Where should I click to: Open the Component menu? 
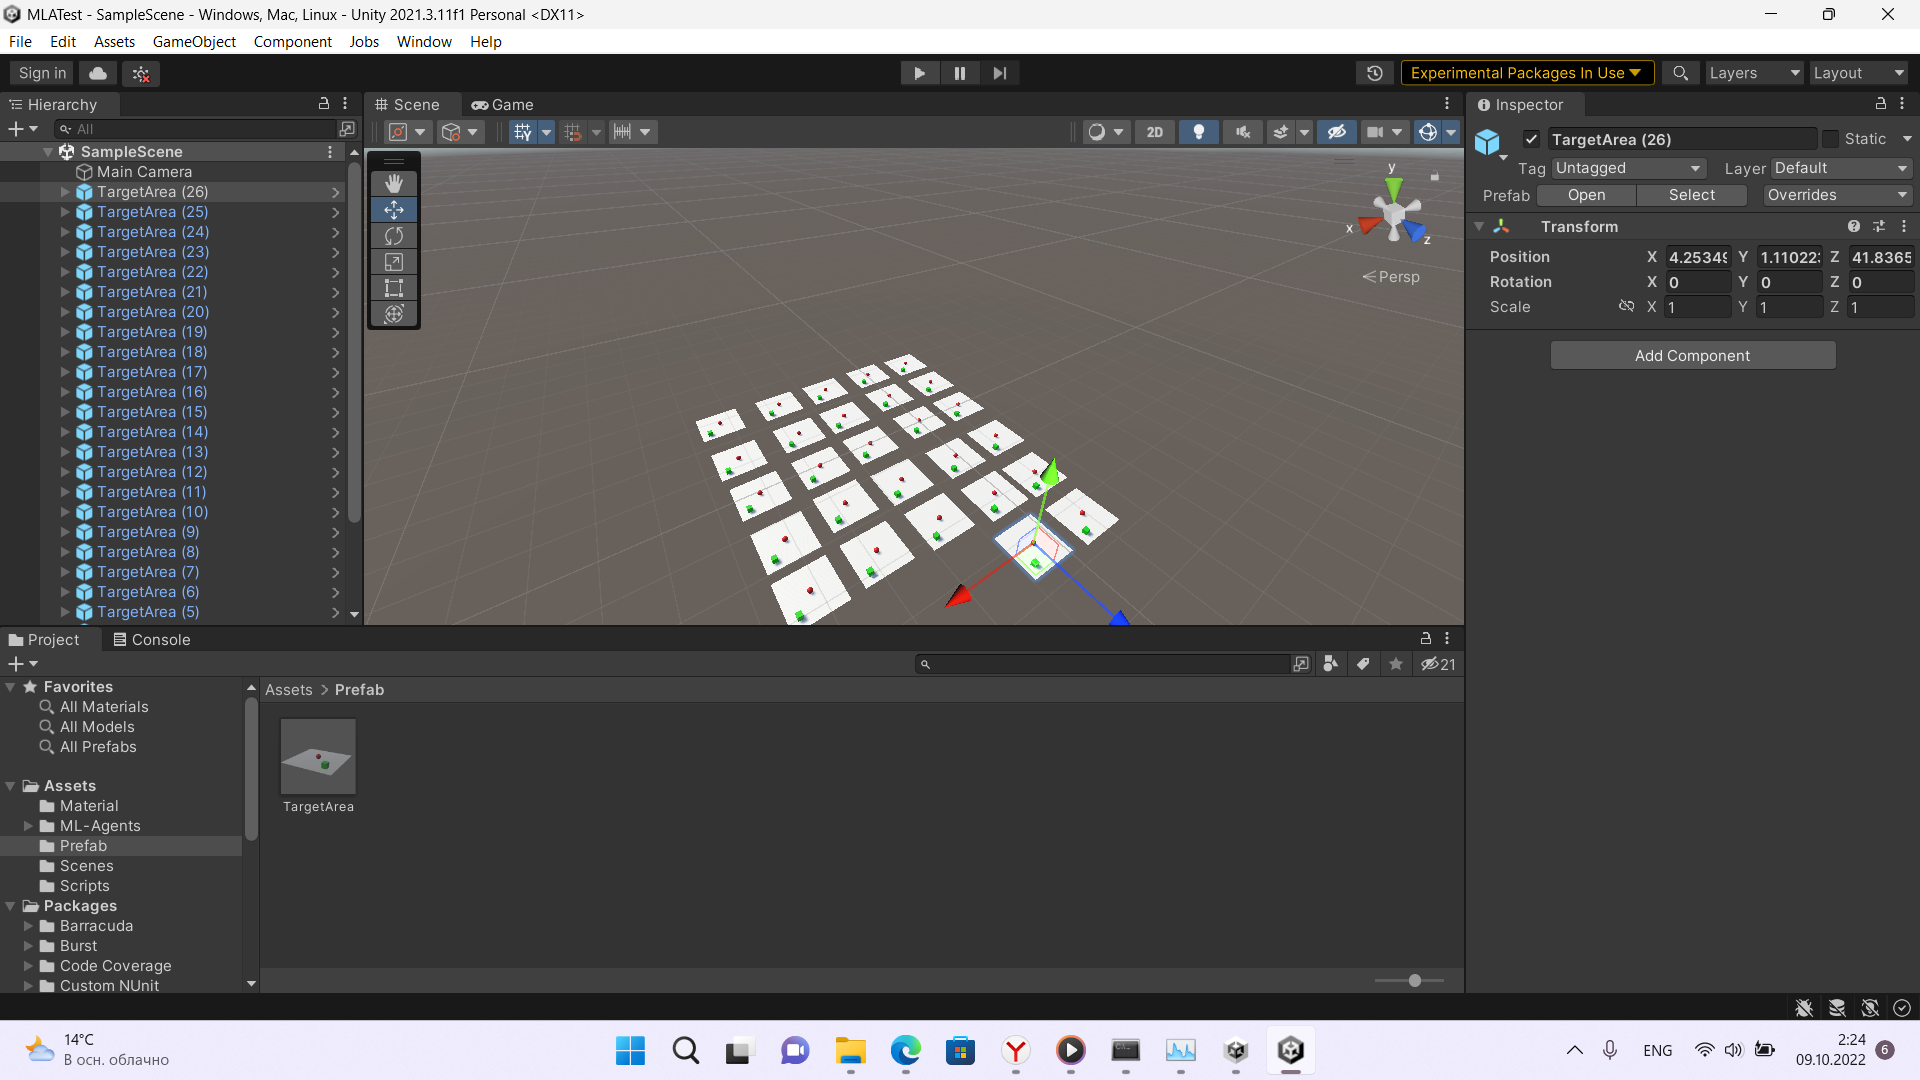pyautogui.click(x=292, y=42)
